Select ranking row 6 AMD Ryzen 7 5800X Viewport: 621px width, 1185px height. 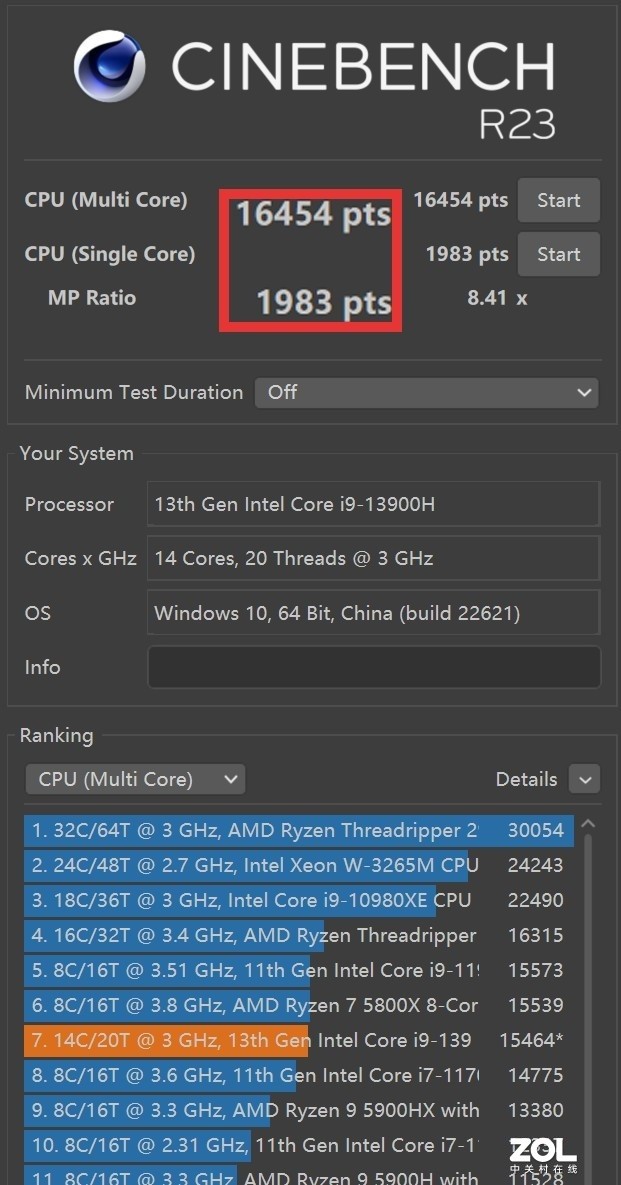(x=299, y=1005)
